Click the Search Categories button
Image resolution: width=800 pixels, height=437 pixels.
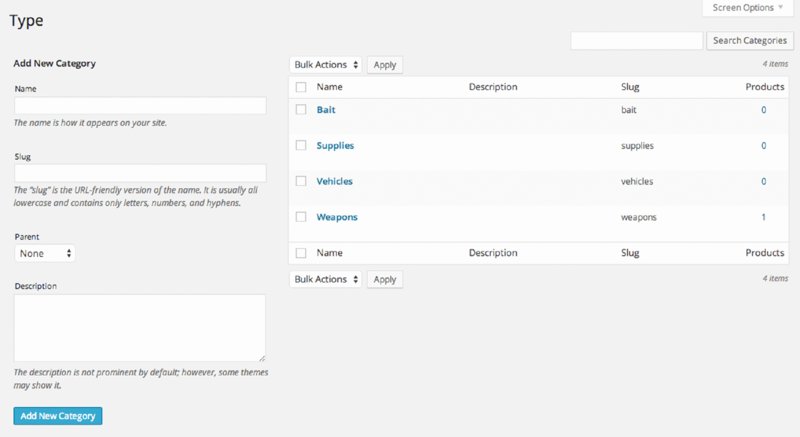pos(749,41)
